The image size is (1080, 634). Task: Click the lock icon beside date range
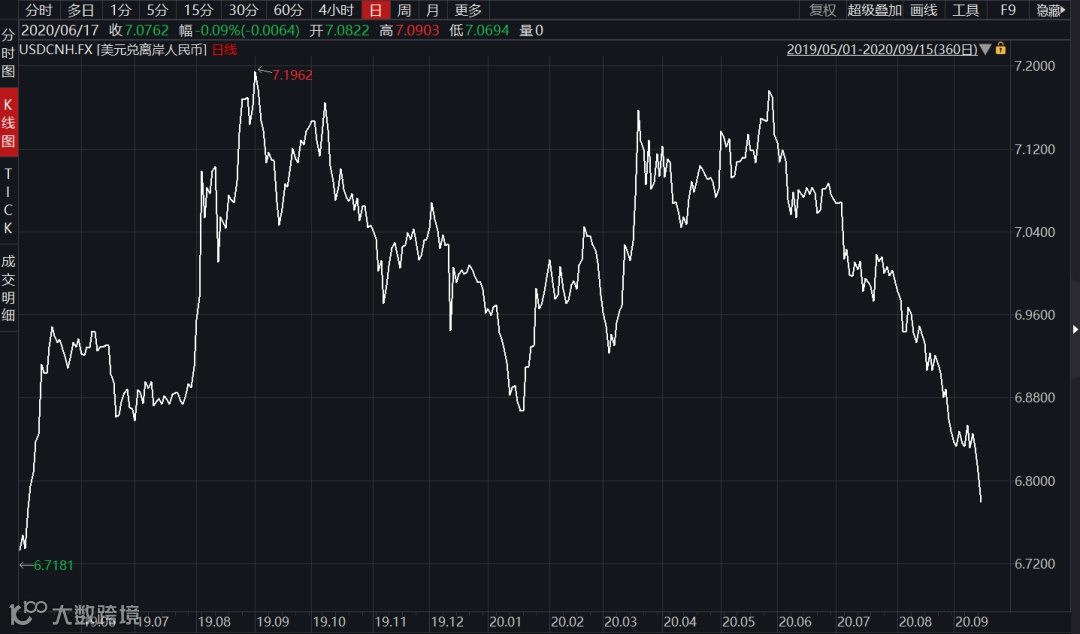tap(1000, 49)
